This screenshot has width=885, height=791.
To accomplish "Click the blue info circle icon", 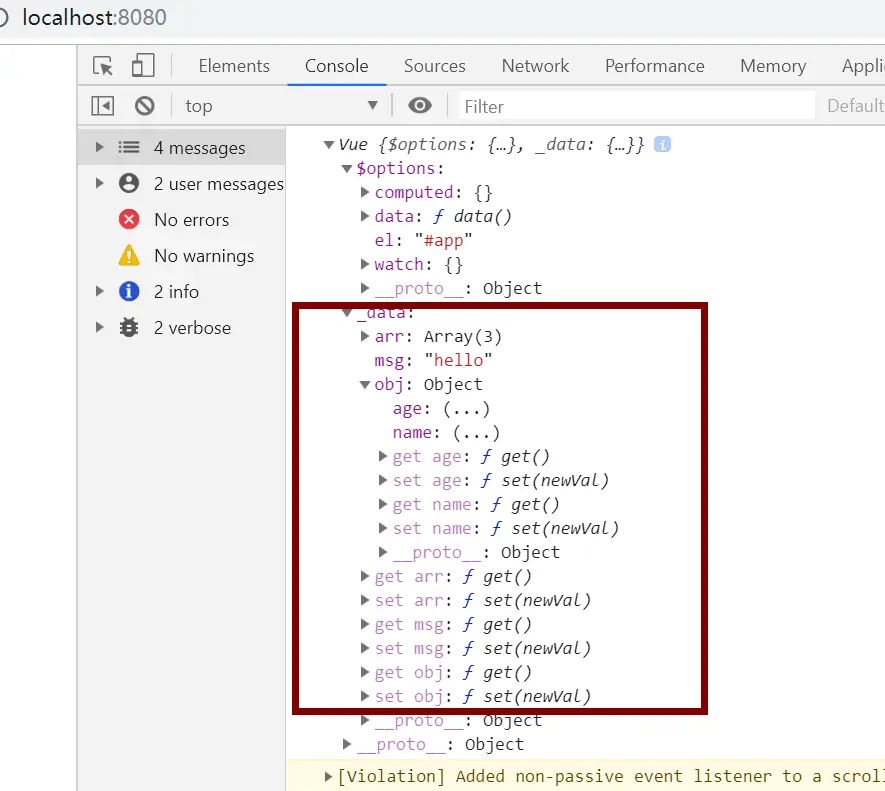I will tap(129, 291).
